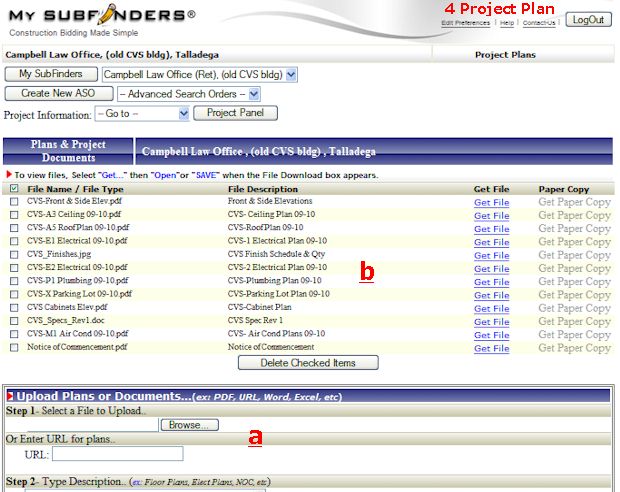620x492 pixels.
Task: Click the File Name / File Type column header
Action: pyautogui.click(x=75, y=189)
